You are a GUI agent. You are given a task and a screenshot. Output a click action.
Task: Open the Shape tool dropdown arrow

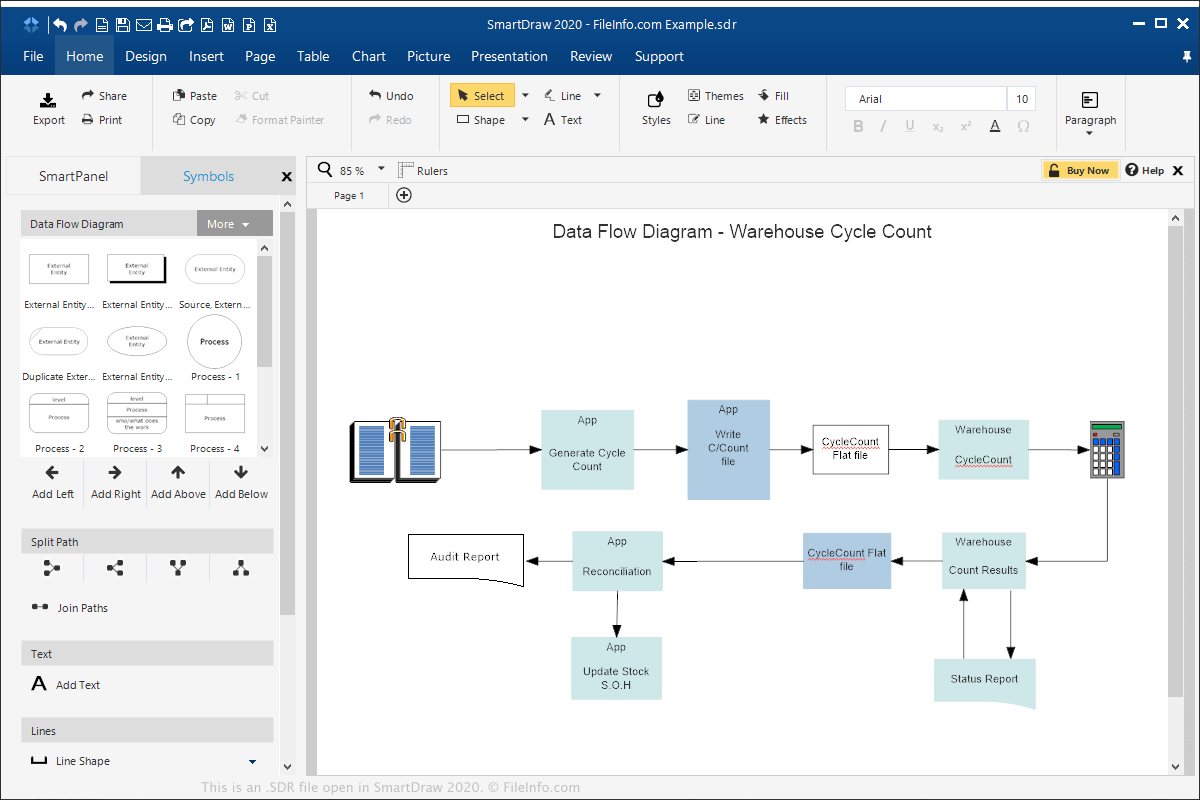[525, 120]
